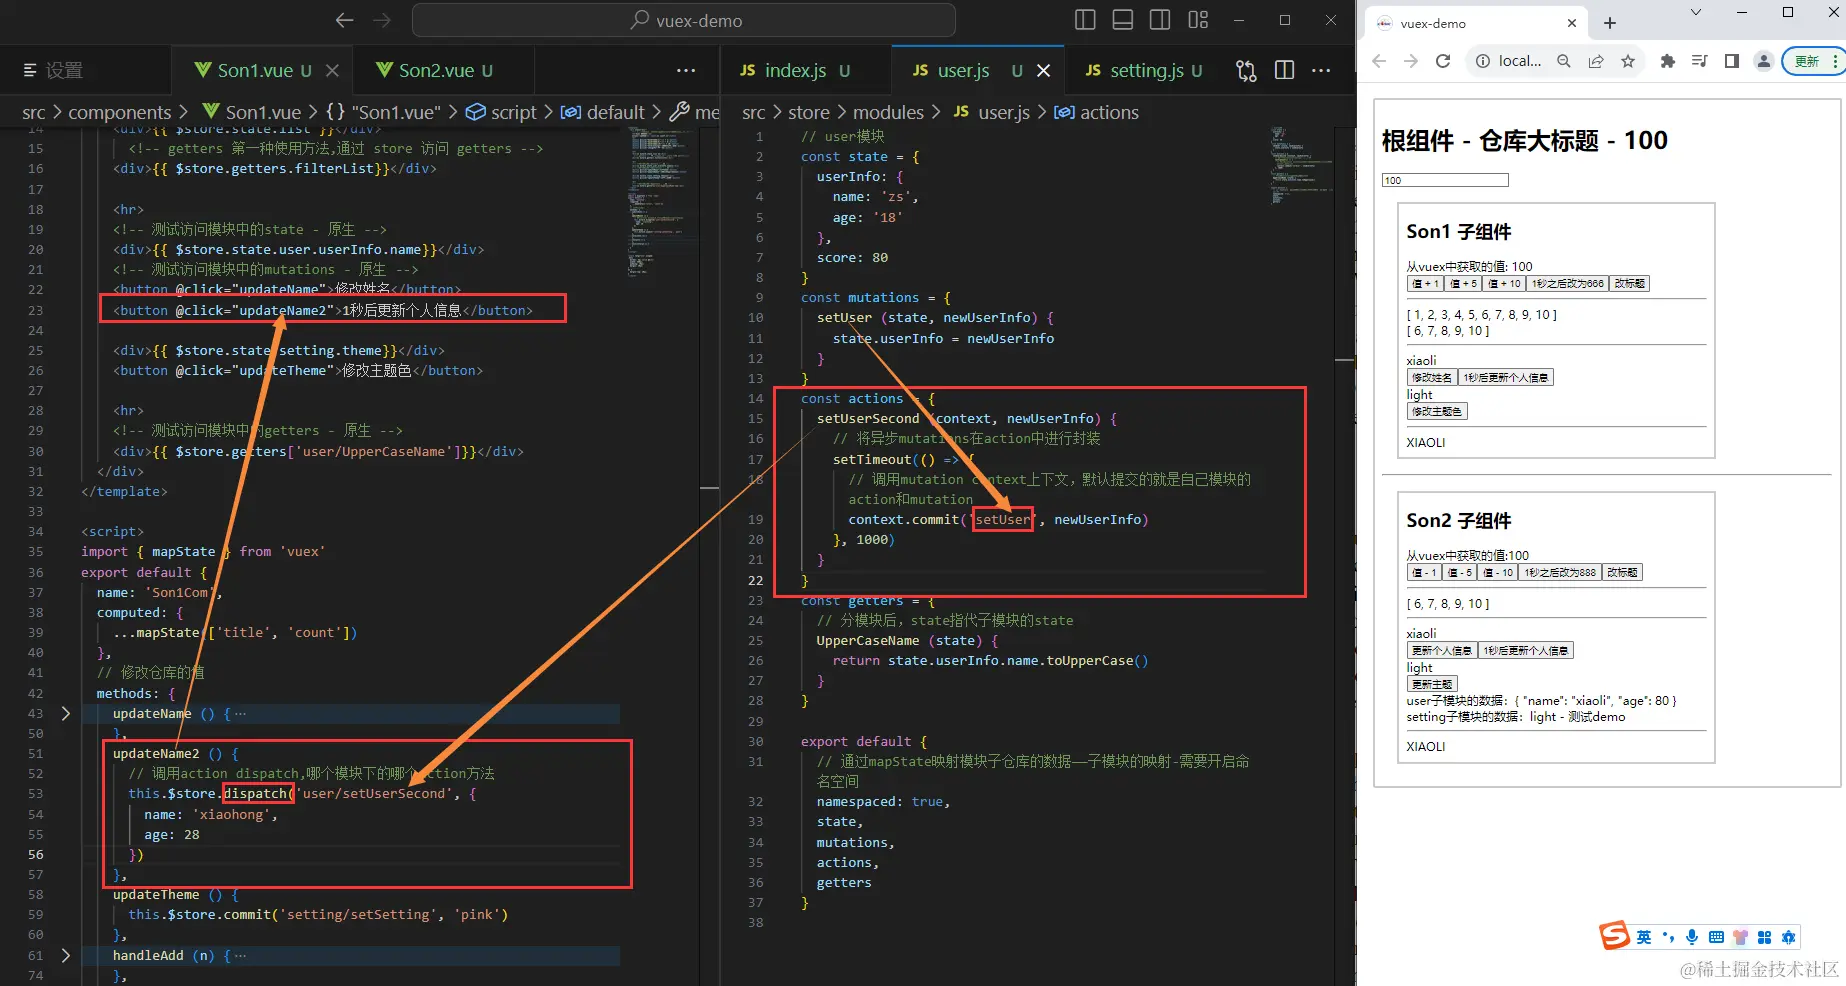Click Son2 '值 - 10' button

[1498, 573]
